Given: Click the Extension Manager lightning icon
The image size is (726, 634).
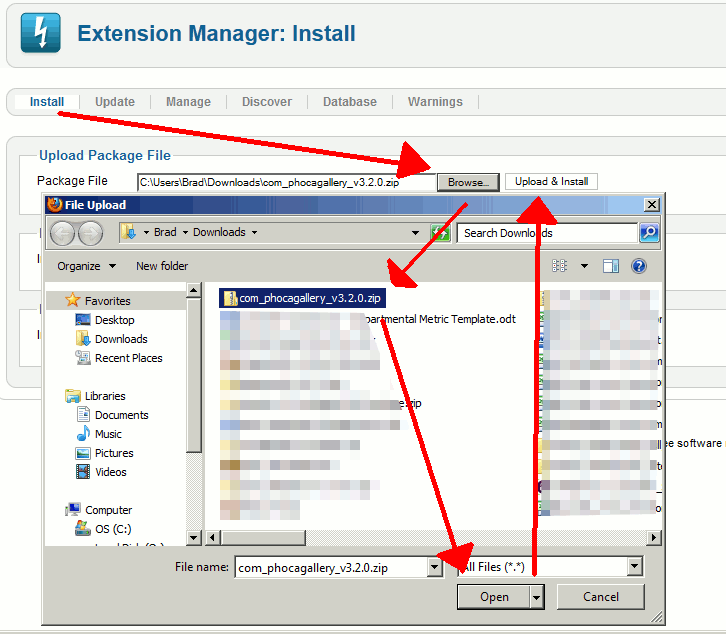Looking at the screenshot, I should [x=41, y=33].
